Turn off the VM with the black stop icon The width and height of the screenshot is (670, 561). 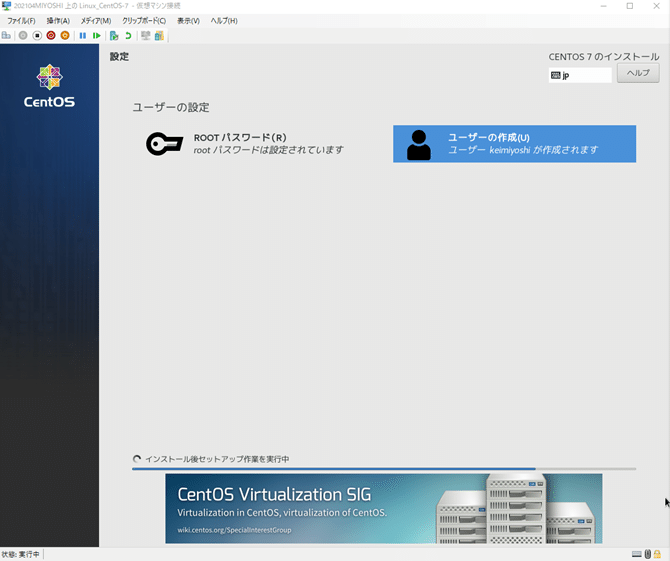(37, 35)
